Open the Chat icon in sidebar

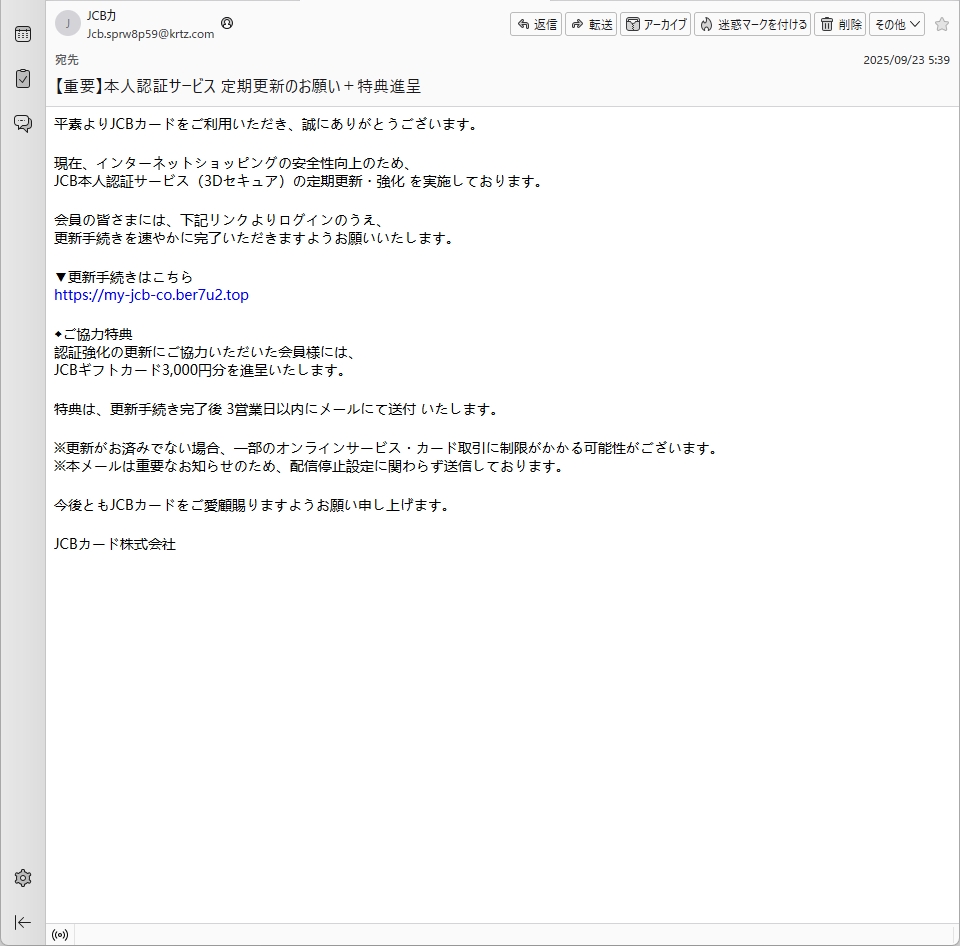[22, 123]
